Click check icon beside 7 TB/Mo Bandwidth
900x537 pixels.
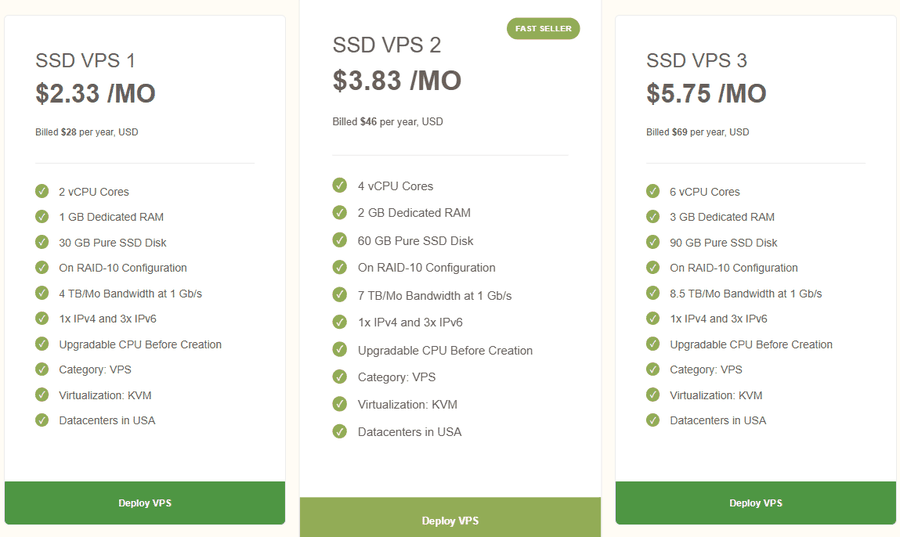click(x=340, y=295)
